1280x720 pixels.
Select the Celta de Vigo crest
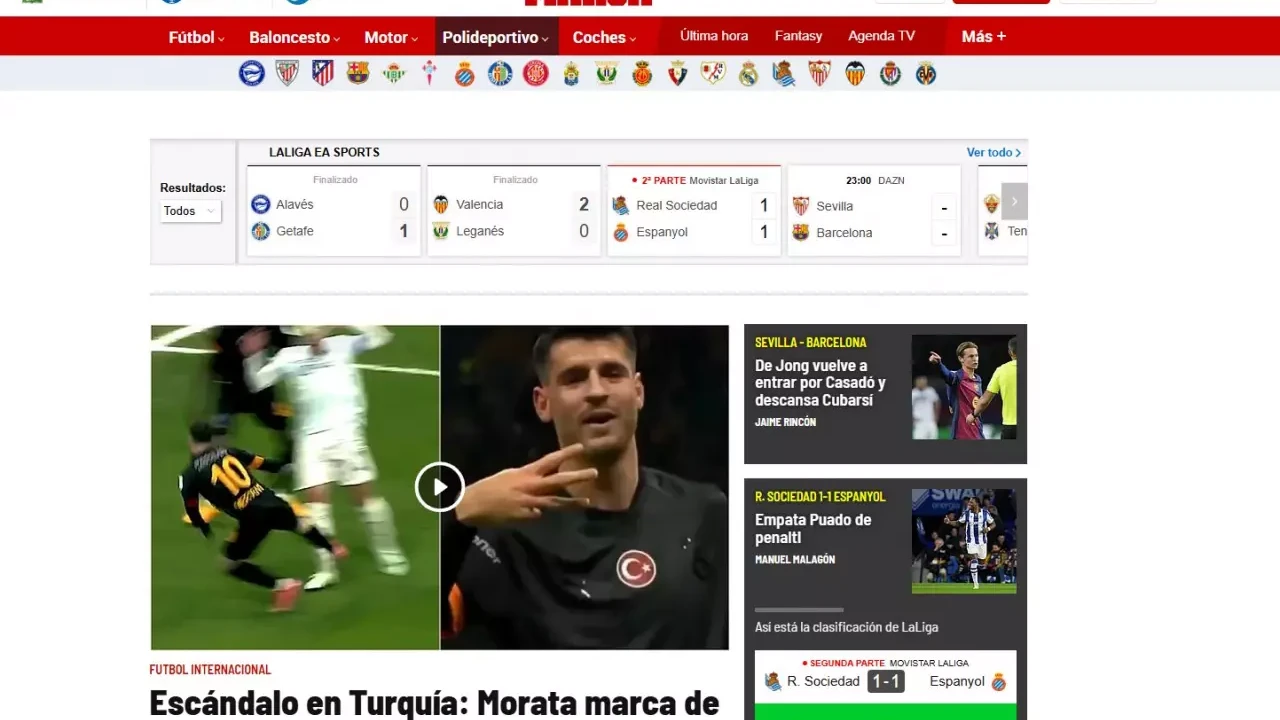click(429, 73)
